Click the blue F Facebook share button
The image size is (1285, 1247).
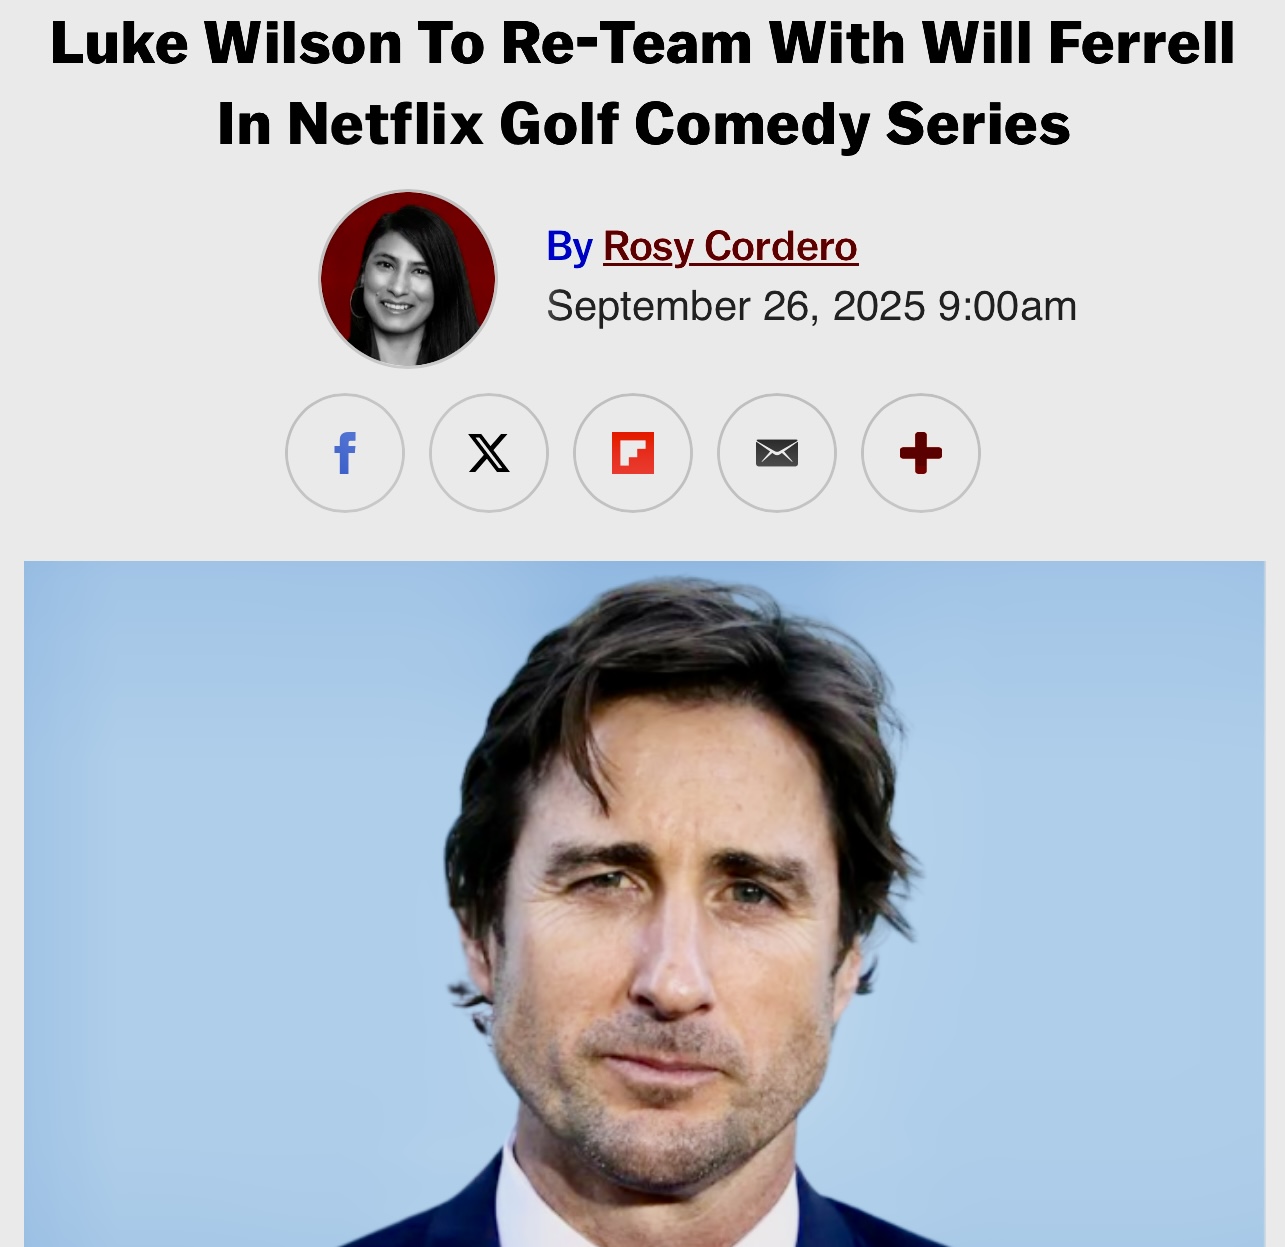pos(345,453)
